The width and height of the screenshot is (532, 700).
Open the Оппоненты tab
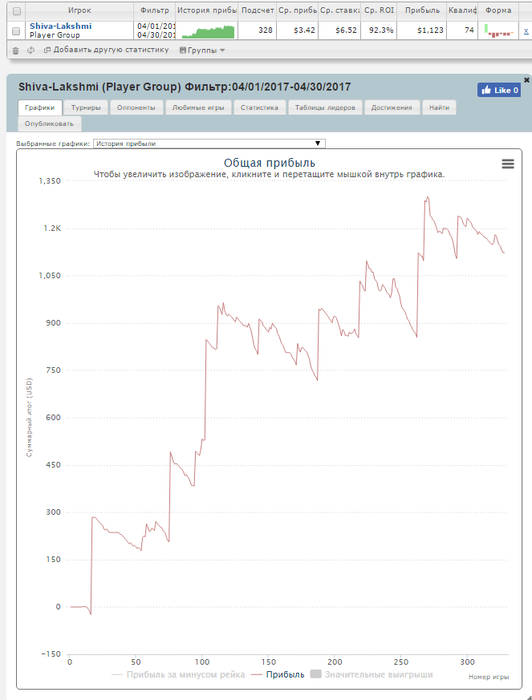pos(136,108)
